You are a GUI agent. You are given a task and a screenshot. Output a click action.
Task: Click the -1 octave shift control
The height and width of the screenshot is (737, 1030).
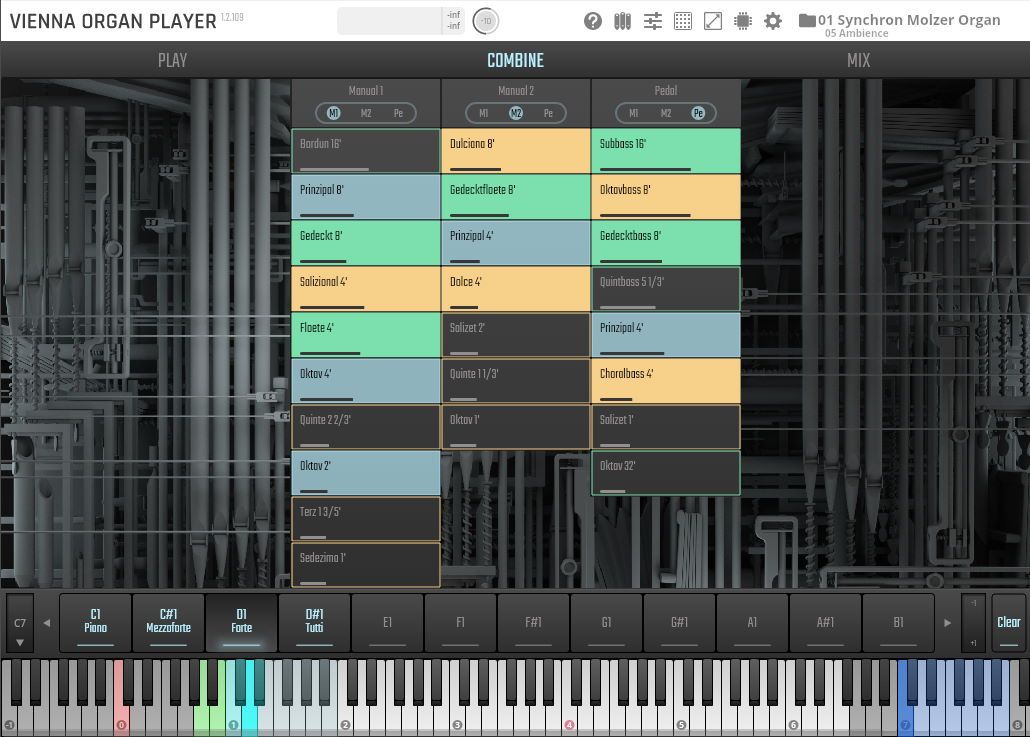click(974, 603)
